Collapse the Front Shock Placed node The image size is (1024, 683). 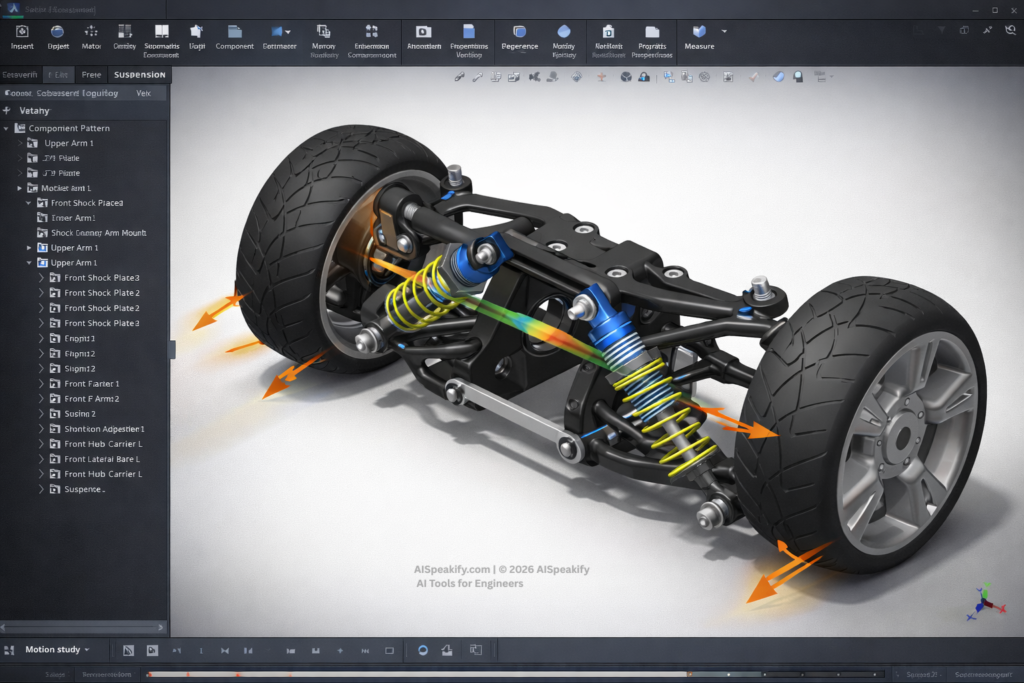coord(29,203)
